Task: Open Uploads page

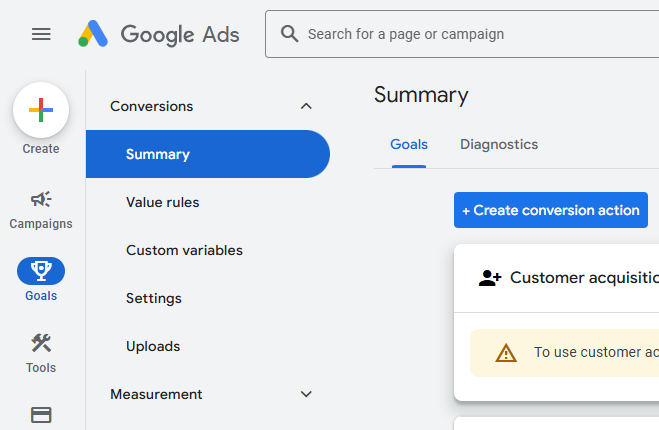Action: (153, 346)
